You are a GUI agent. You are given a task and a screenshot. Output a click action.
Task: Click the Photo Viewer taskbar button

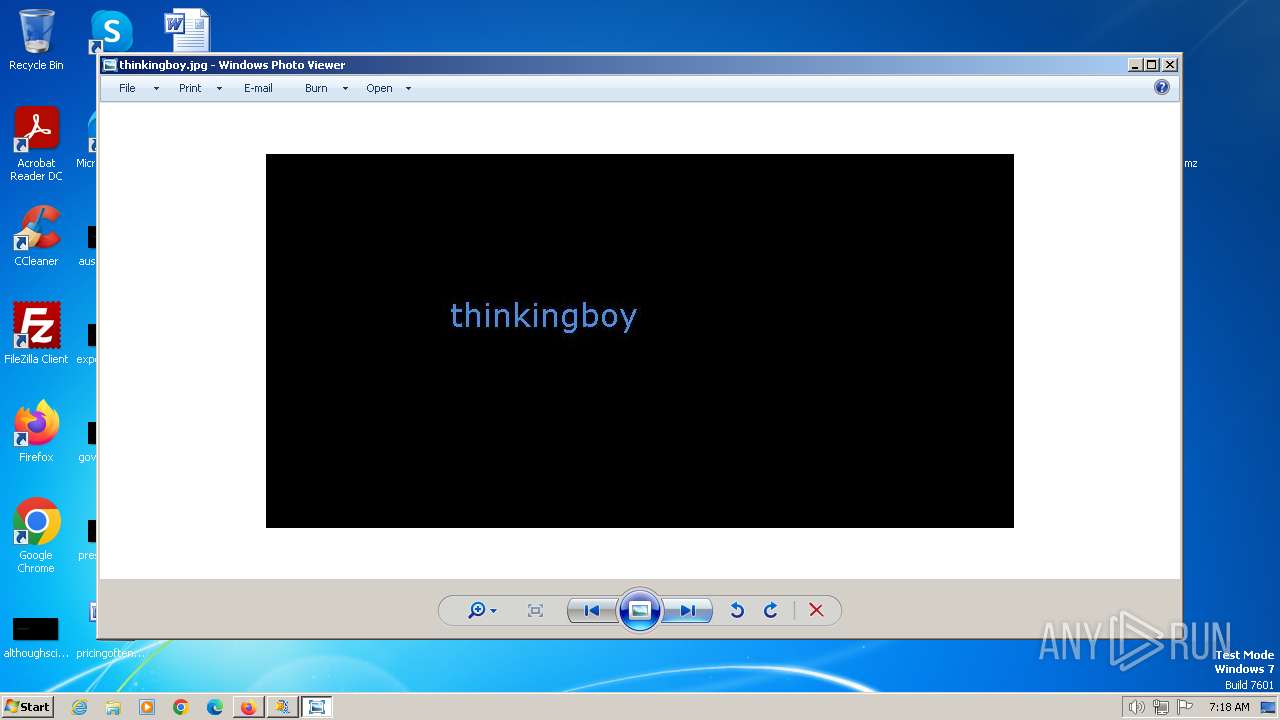point(317,707)
